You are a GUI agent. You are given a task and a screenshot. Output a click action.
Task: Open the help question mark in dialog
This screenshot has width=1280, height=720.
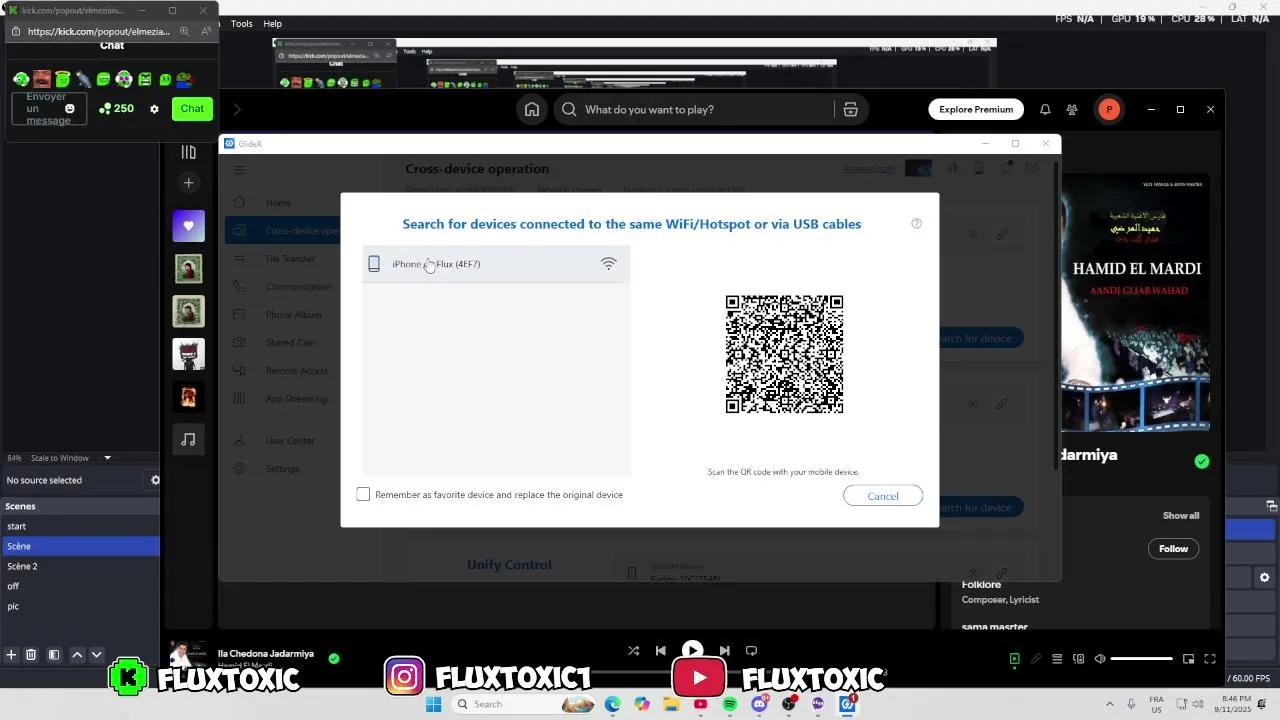[x=916, y=223]
